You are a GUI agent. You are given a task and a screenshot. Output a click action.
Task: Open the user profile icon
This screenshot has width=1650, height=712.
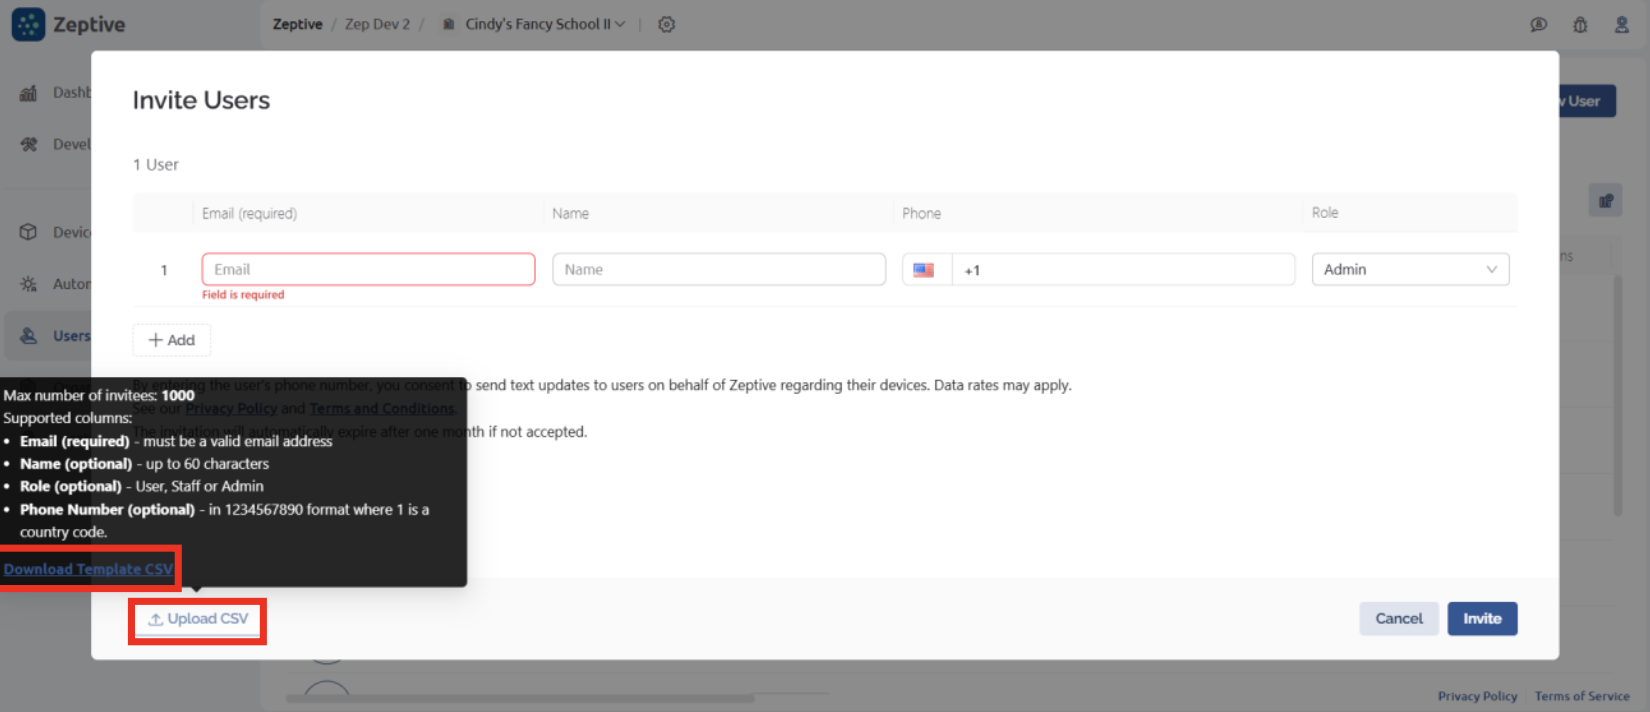pos(1622,24)
